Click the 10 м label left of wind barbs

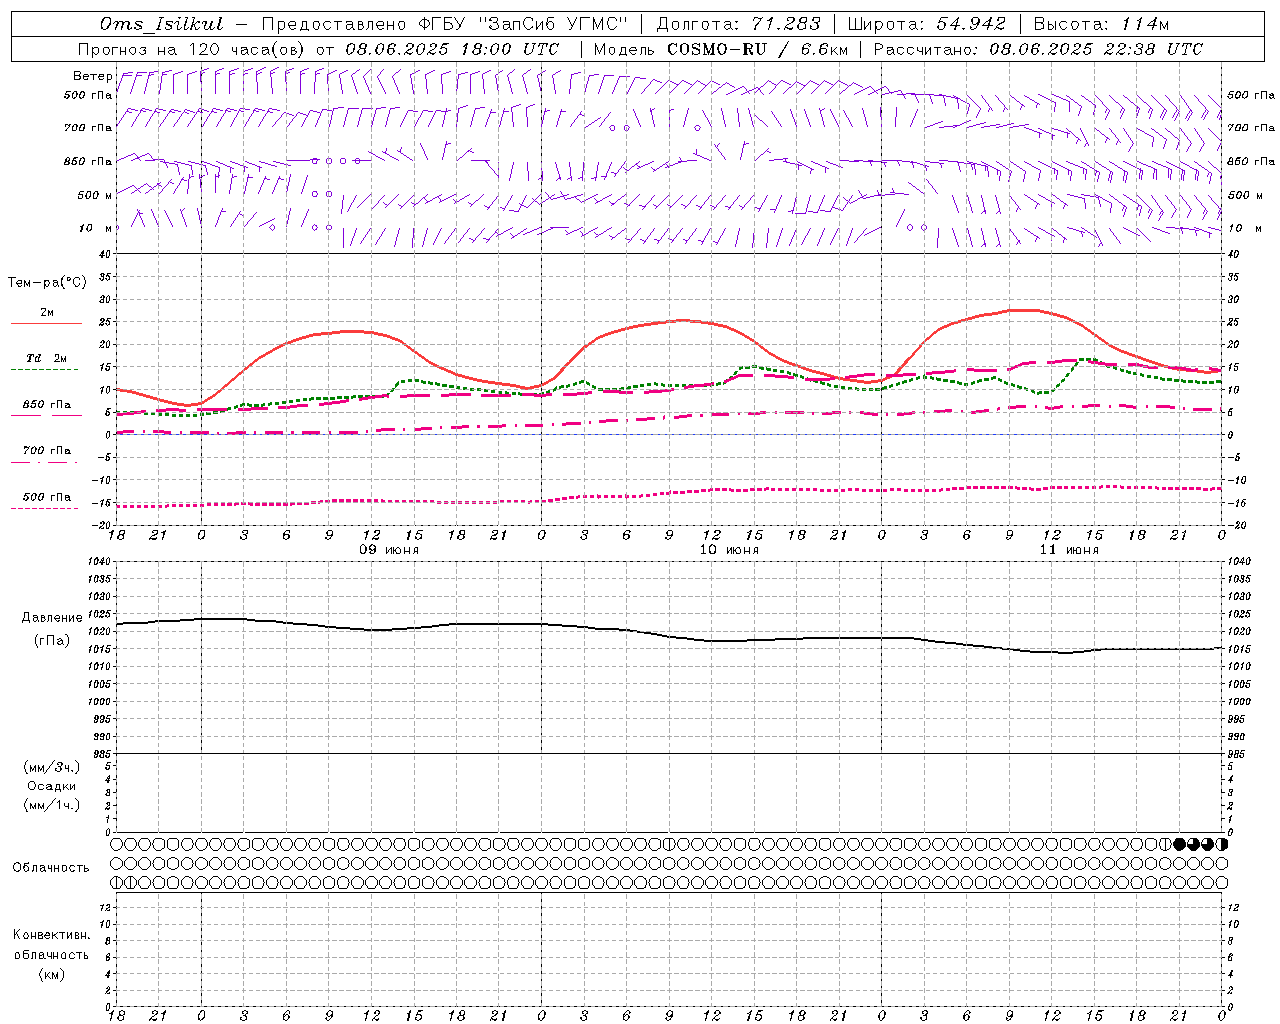(x=96, y=228)
